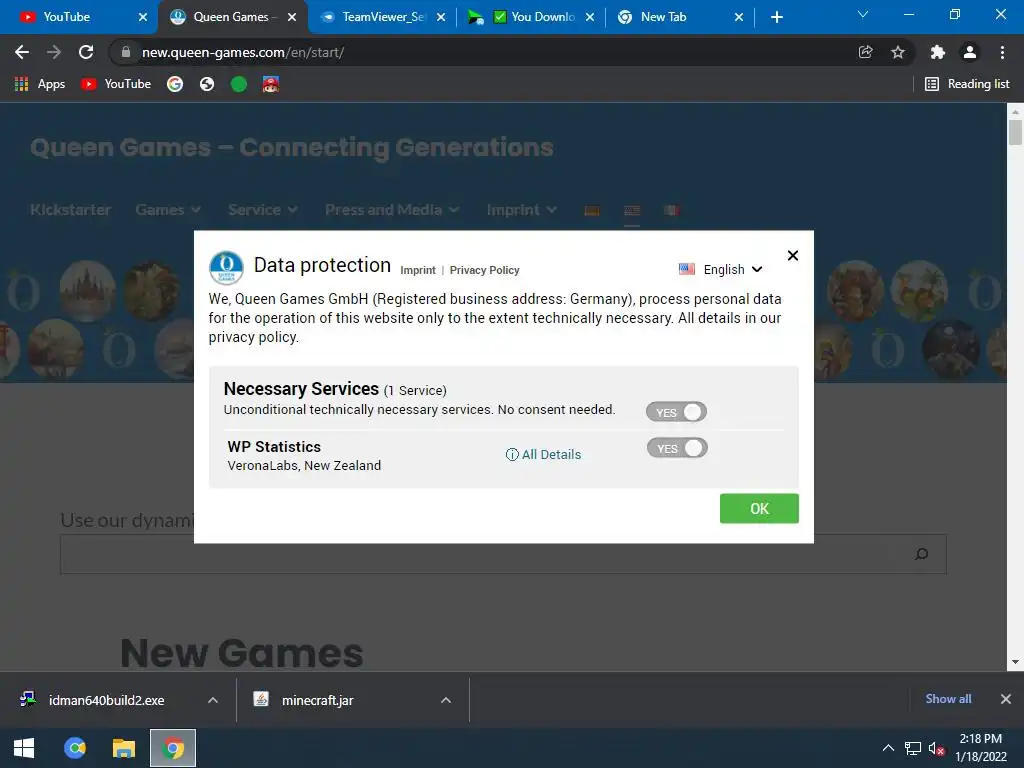Expand the Press and Media menu
Viewport: 1024px width, 768px height.
pos(392,210)
